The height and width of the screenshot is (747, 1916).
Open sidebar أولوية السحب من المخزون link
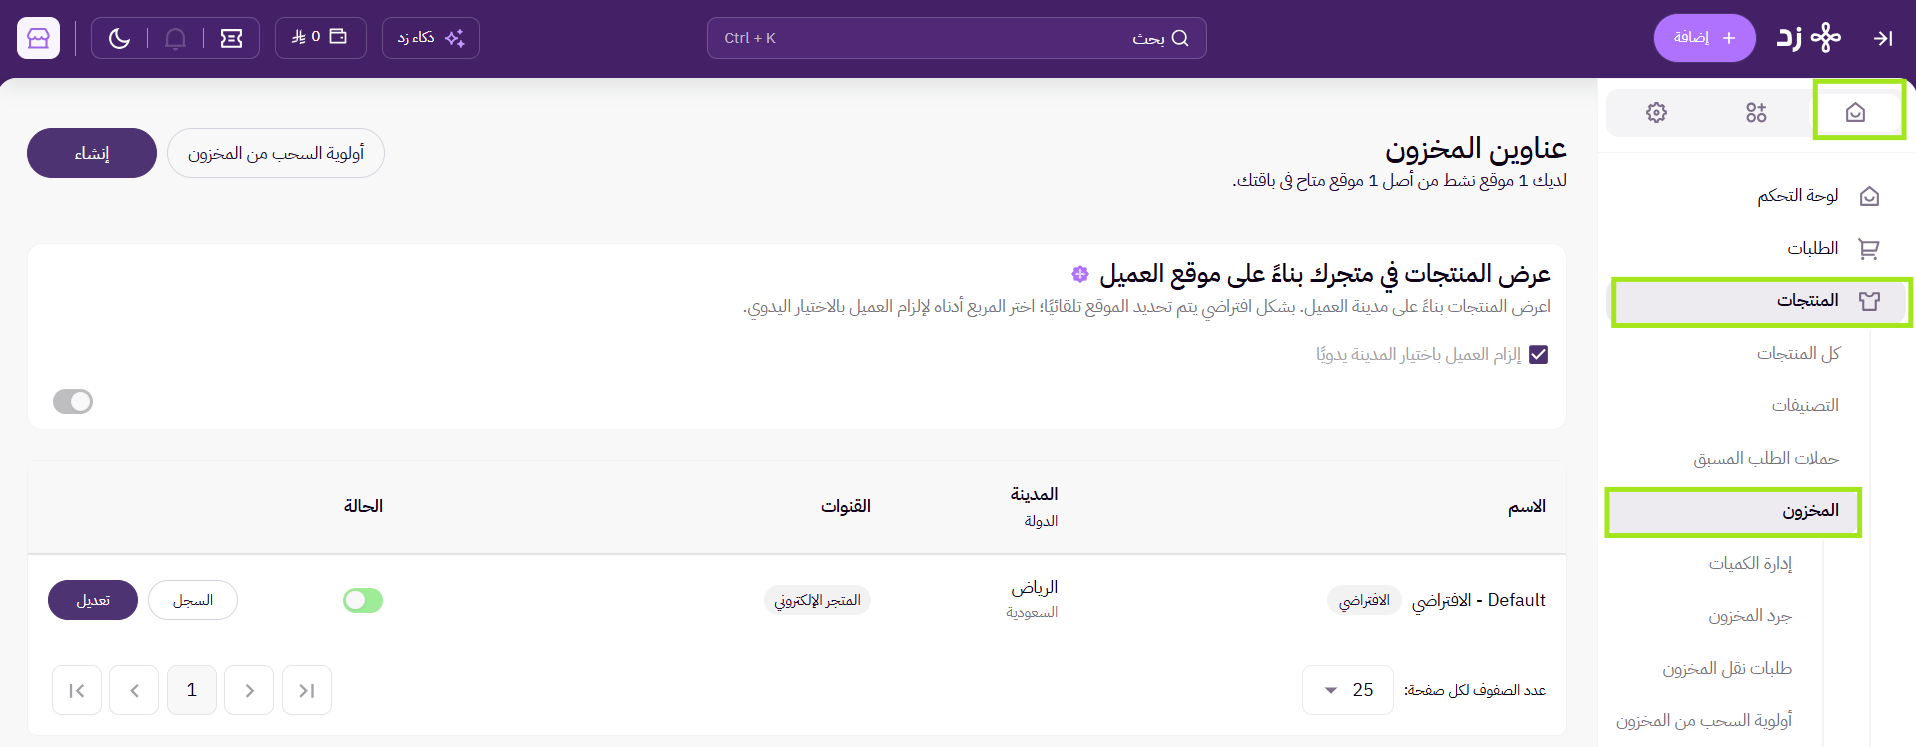point(1704,720)
